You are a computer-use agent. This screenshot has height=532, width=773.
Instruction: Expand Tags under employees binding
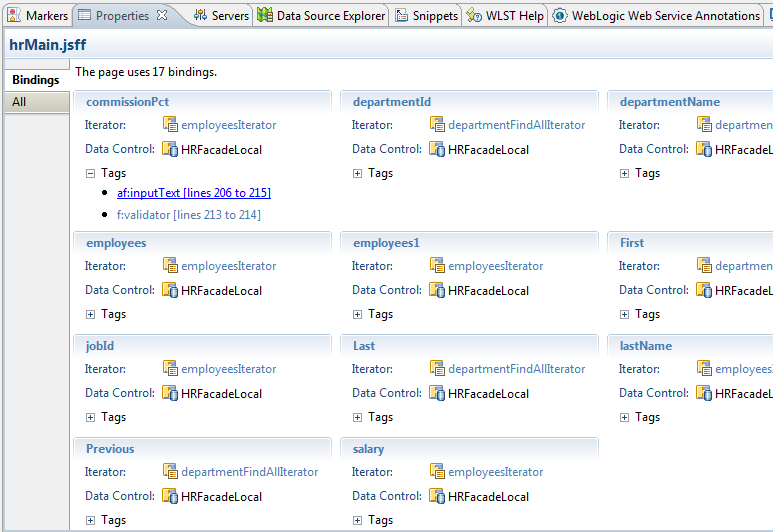(x=90, y=315)
